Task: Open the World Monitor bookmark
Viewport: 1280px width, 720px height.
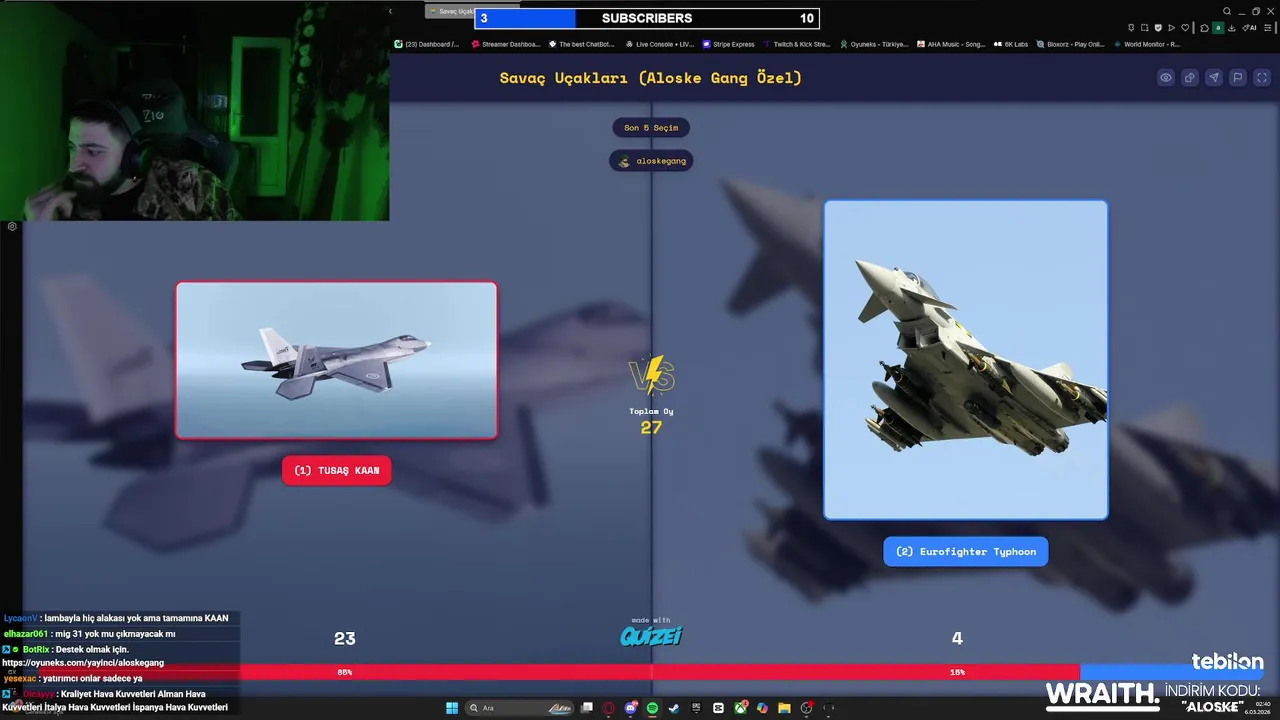Action: coord(1147,44)
